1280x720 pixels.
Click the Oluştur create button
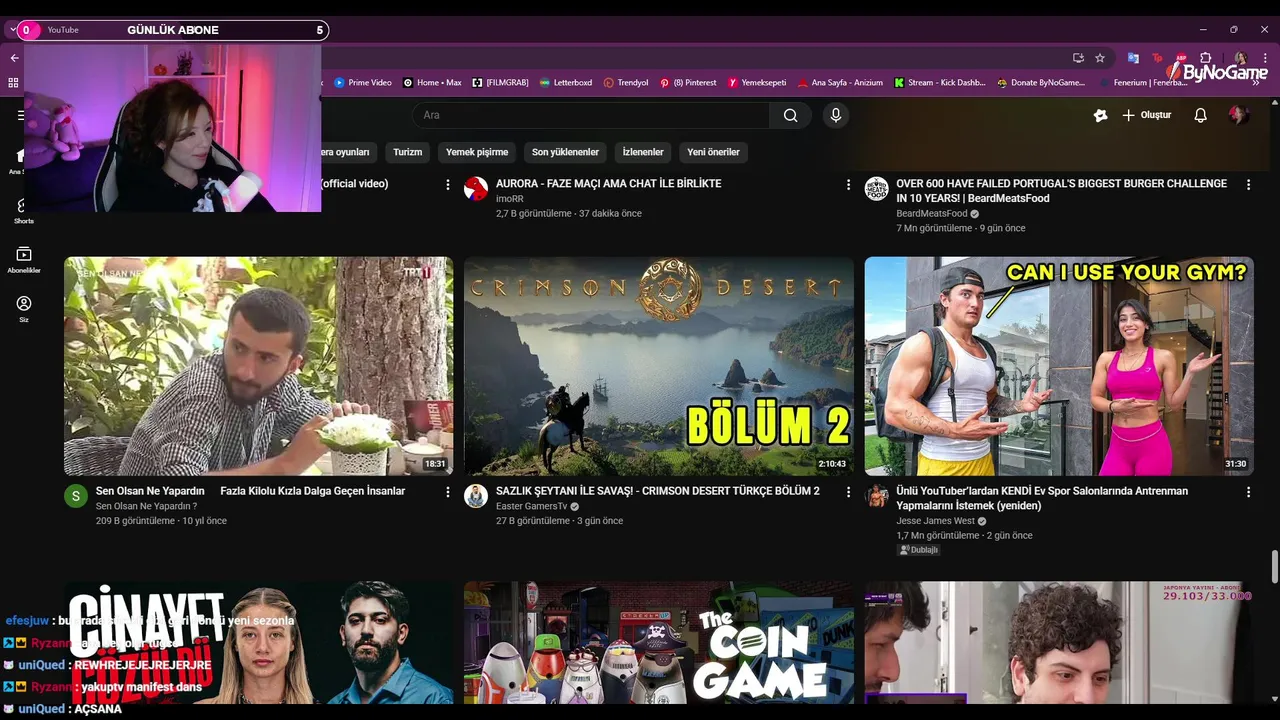1146,115
